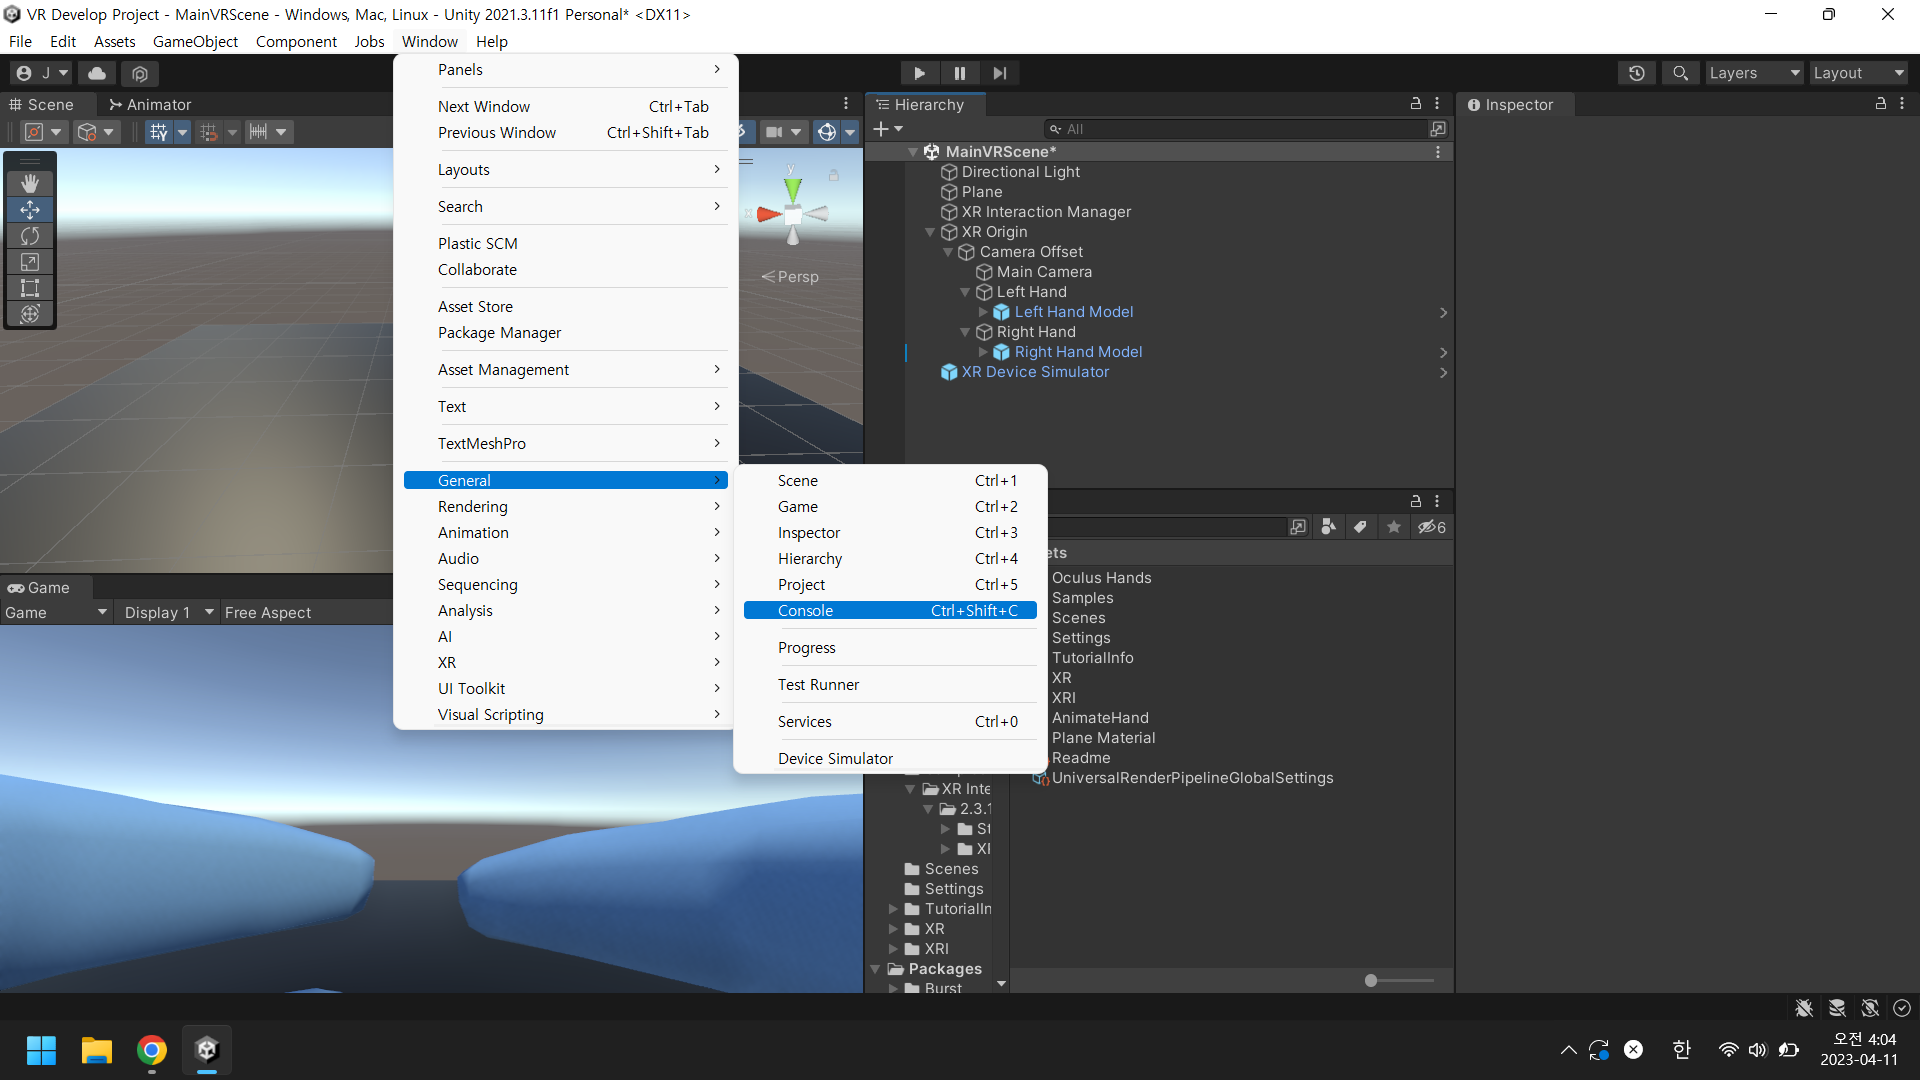Click the scene orientation gizmo center cube
This screenshot has height=1080, width=1920.
pyautogui.click(x=793, y=213)
